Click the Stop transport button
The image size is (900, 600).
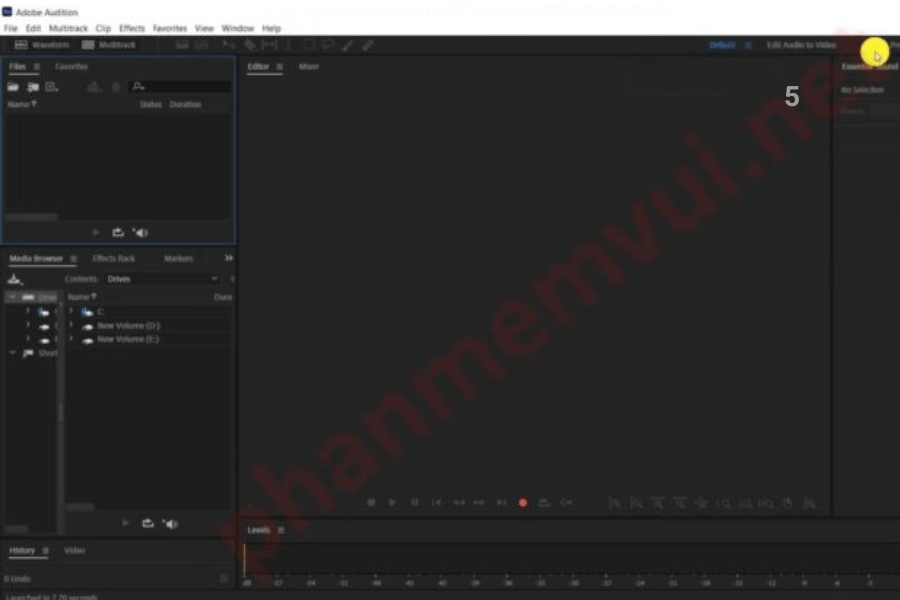(371, 503)
